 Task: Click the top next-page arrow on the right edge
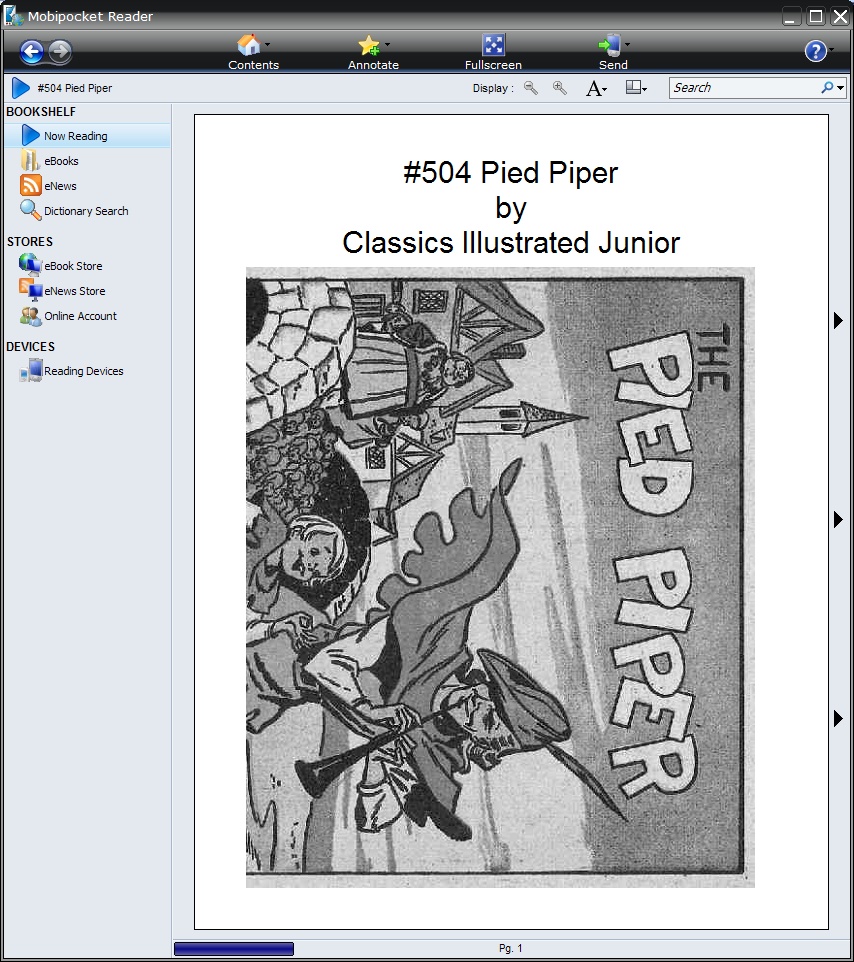838,320
